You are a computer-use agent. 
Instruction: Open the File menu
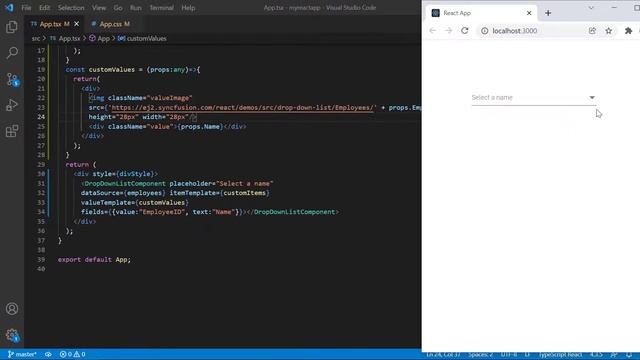26,8
